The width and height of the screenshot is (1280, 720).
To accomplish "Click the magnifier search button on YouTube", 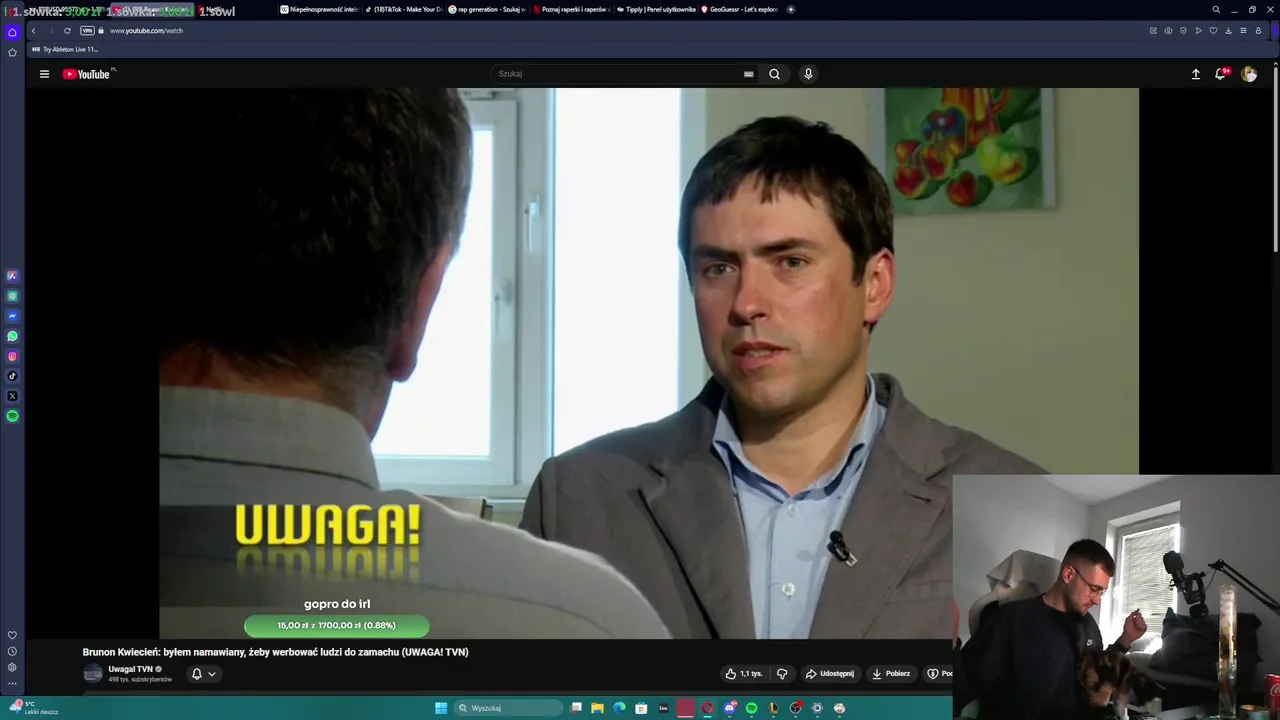I will click(774, 74).
